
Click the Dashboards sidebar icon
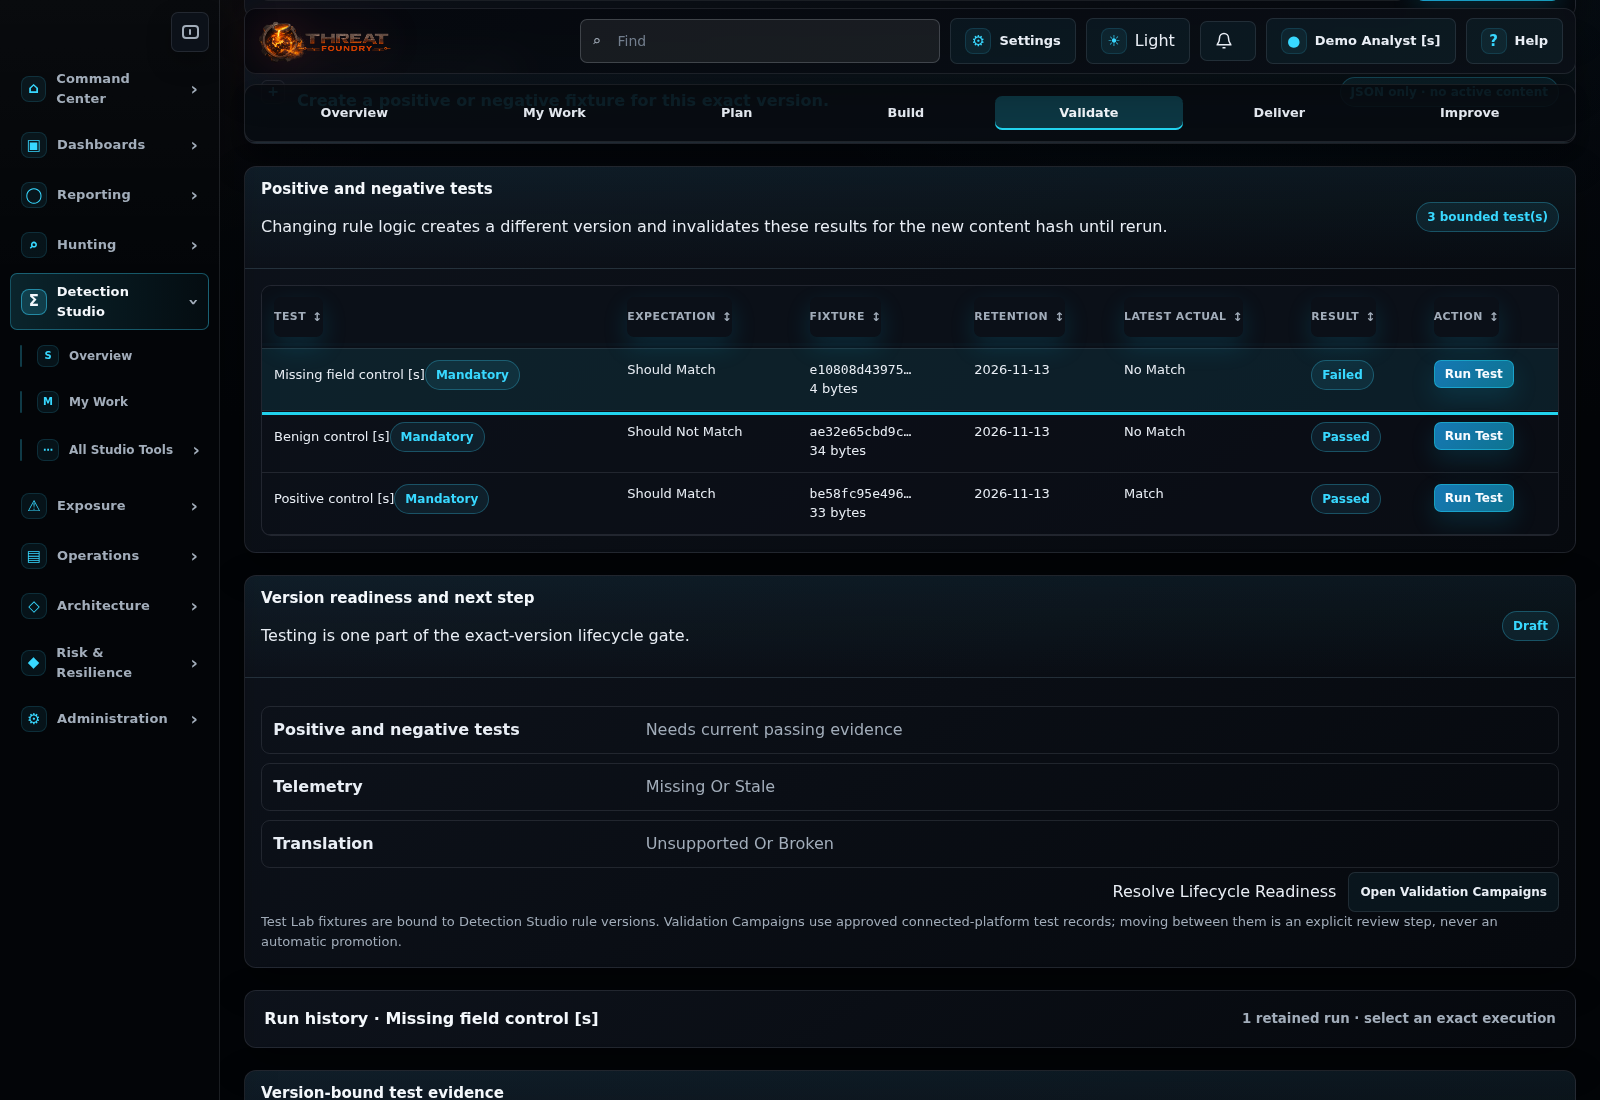(x=34, y=145)
